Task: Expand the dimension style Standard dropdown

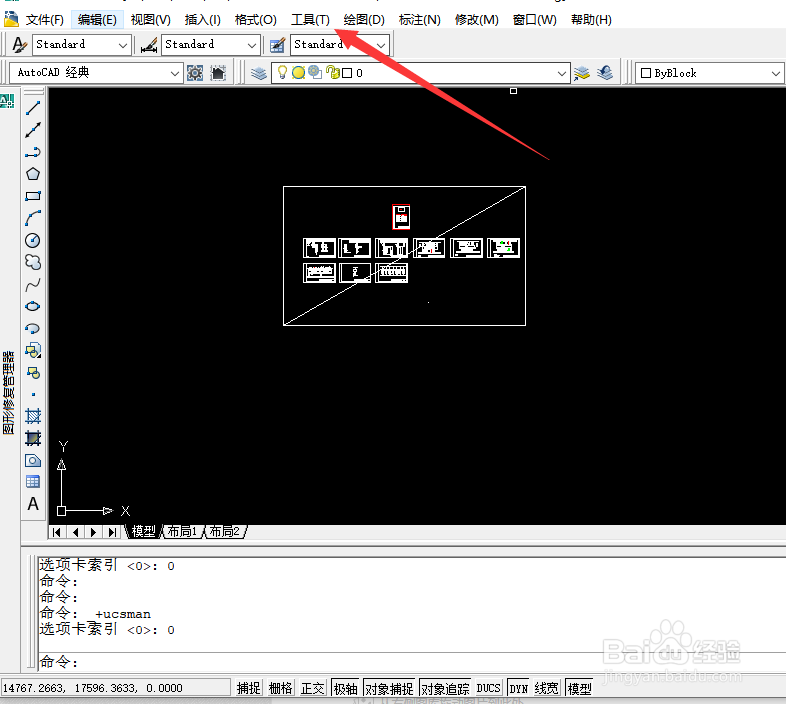Action: coord(252,45)
